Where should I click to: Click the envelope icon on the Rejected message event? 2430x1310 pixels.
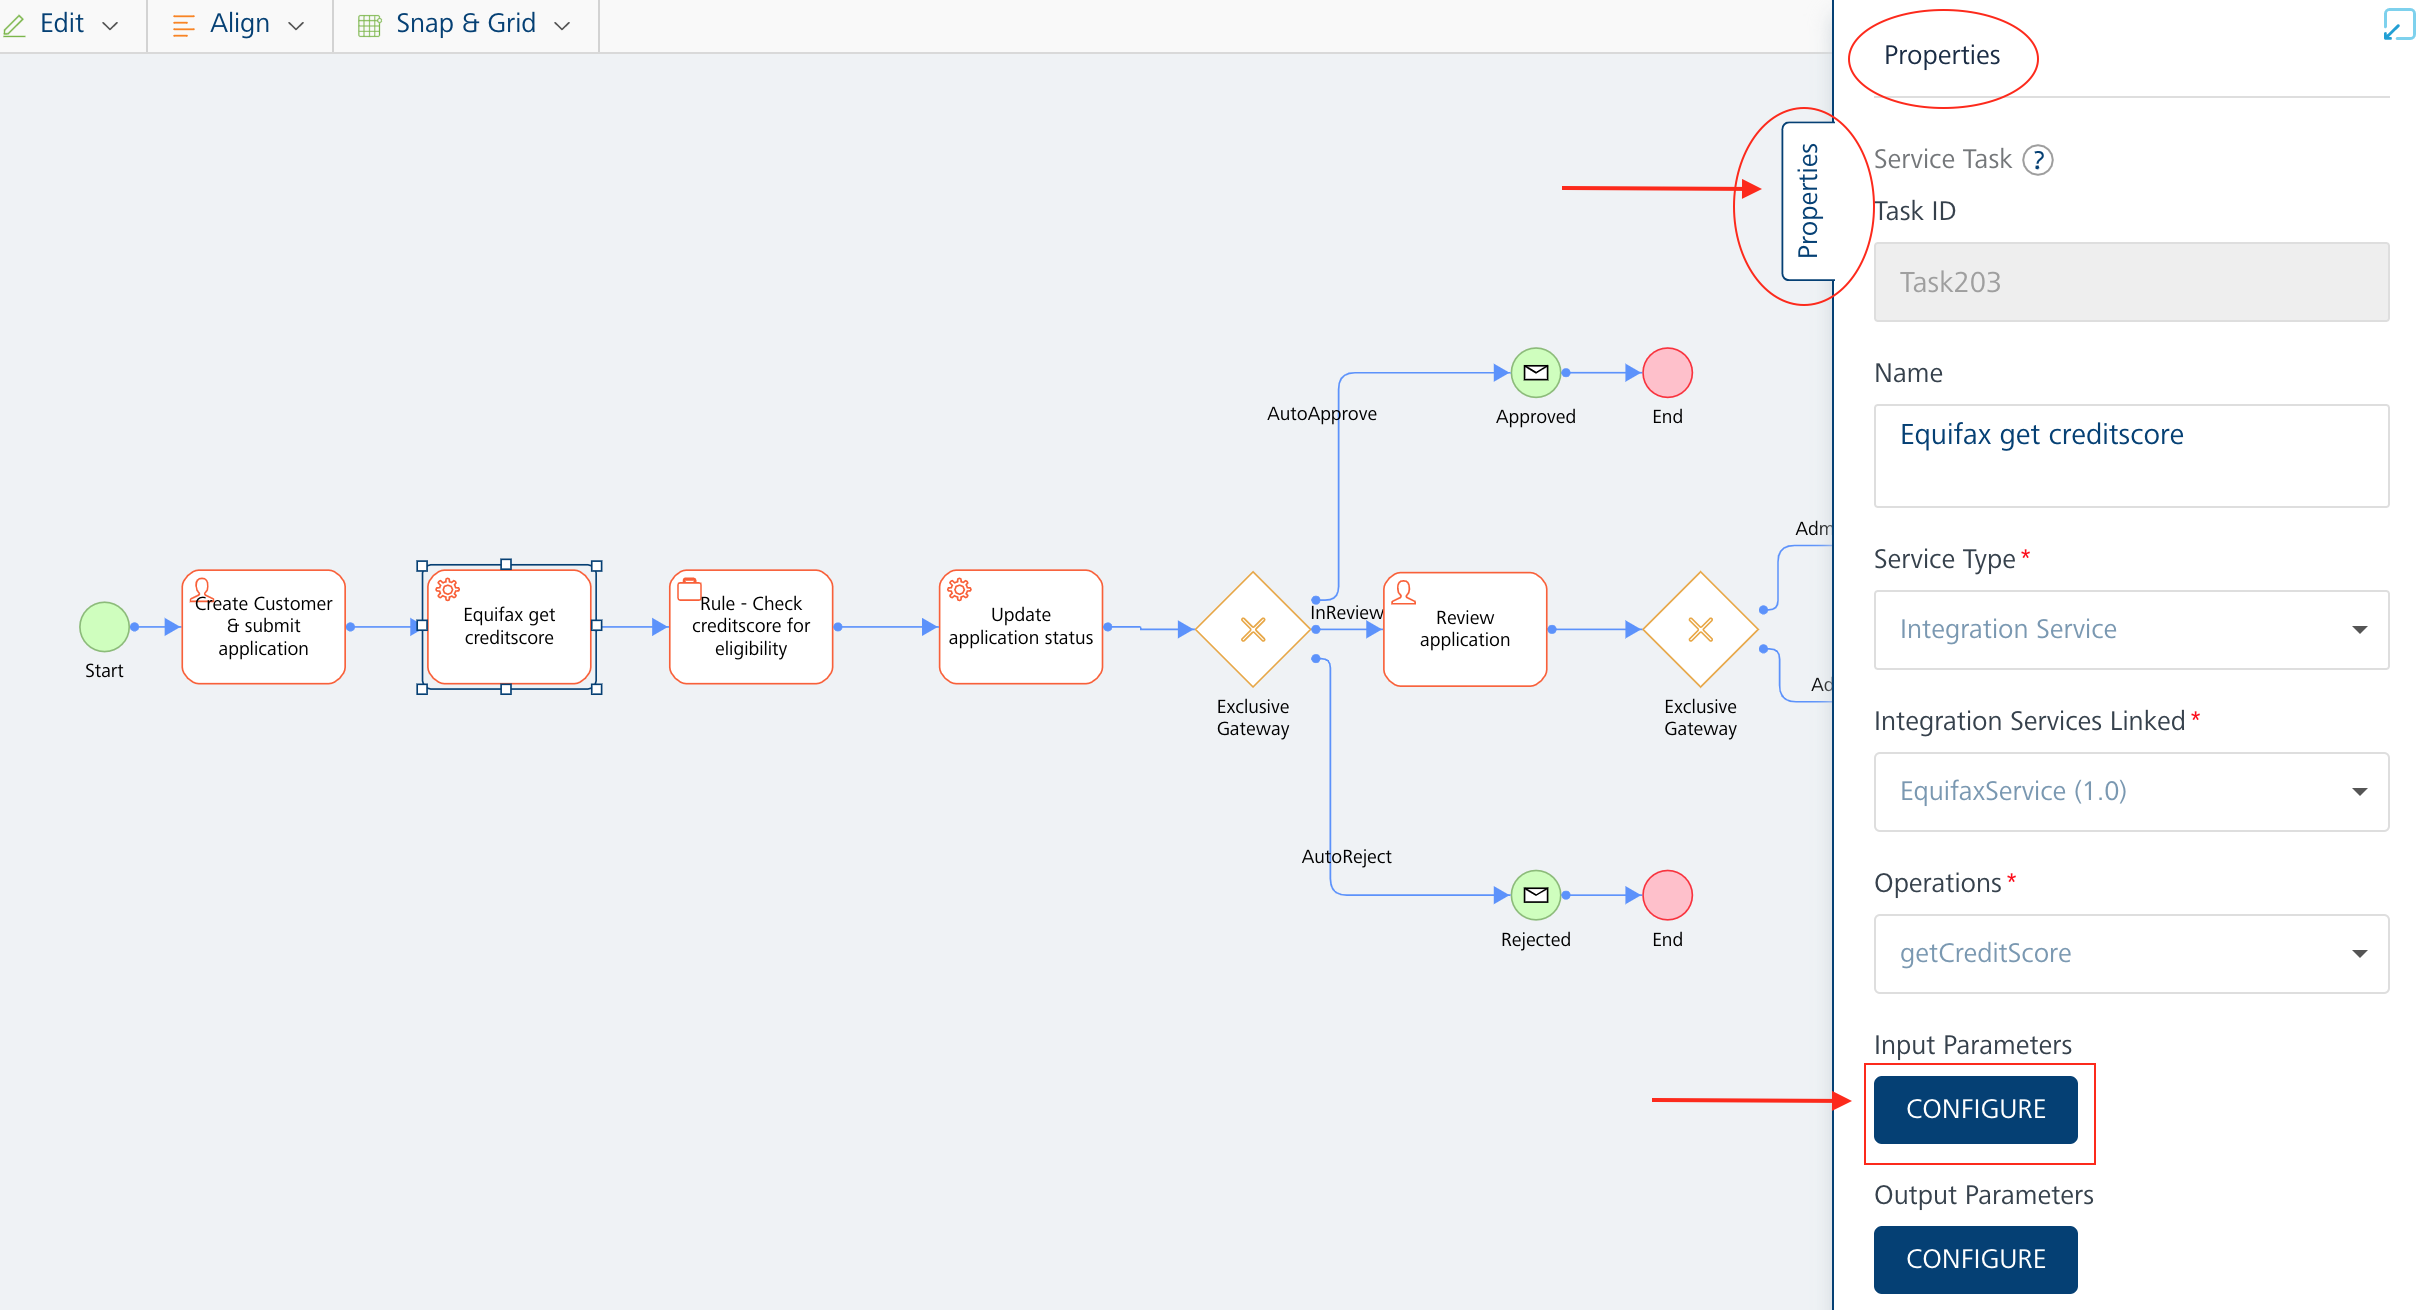click(1536, 895)
